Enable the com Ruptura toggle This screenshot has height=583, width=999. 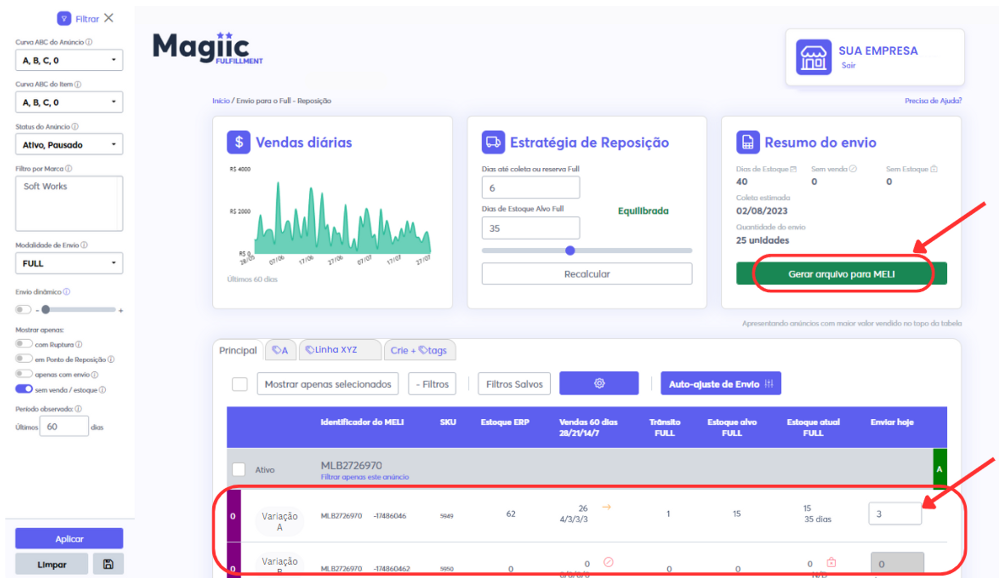click(24, 344)
